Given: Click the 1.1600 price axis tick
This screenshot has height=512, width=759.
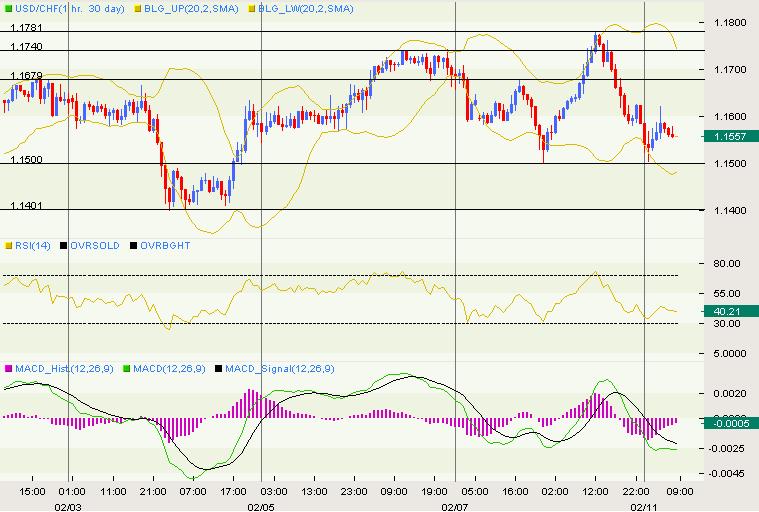Looking at the screenshot, I should point(730,117).
